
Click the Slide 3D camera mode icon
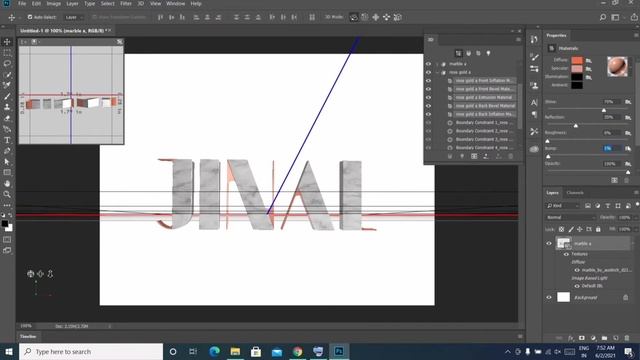(x=386, y=17)
